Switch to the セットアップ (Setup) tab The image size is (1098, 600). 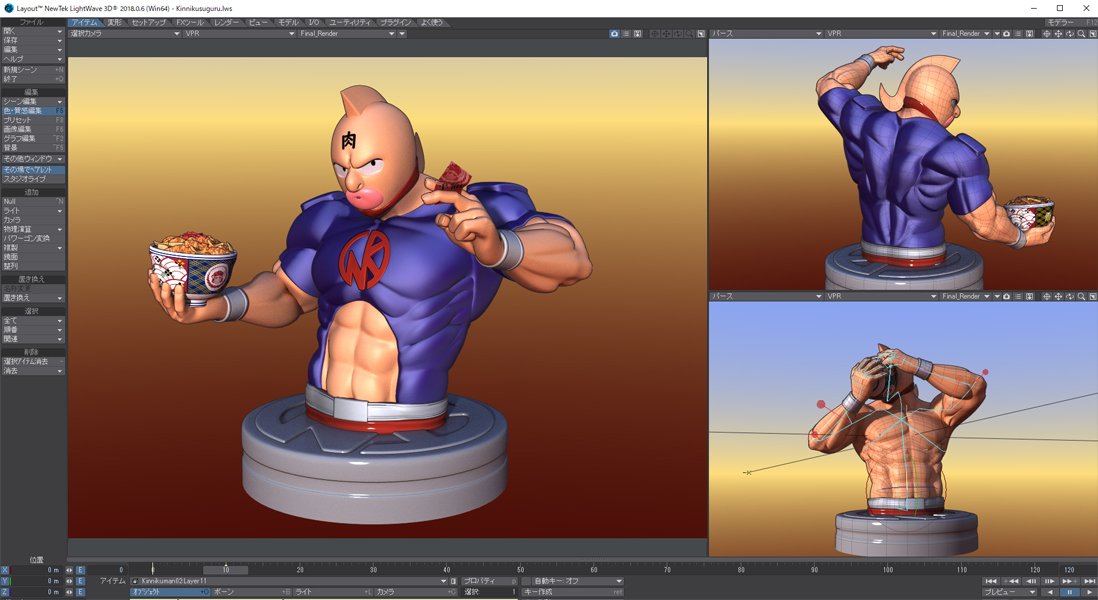pos(148,22)
